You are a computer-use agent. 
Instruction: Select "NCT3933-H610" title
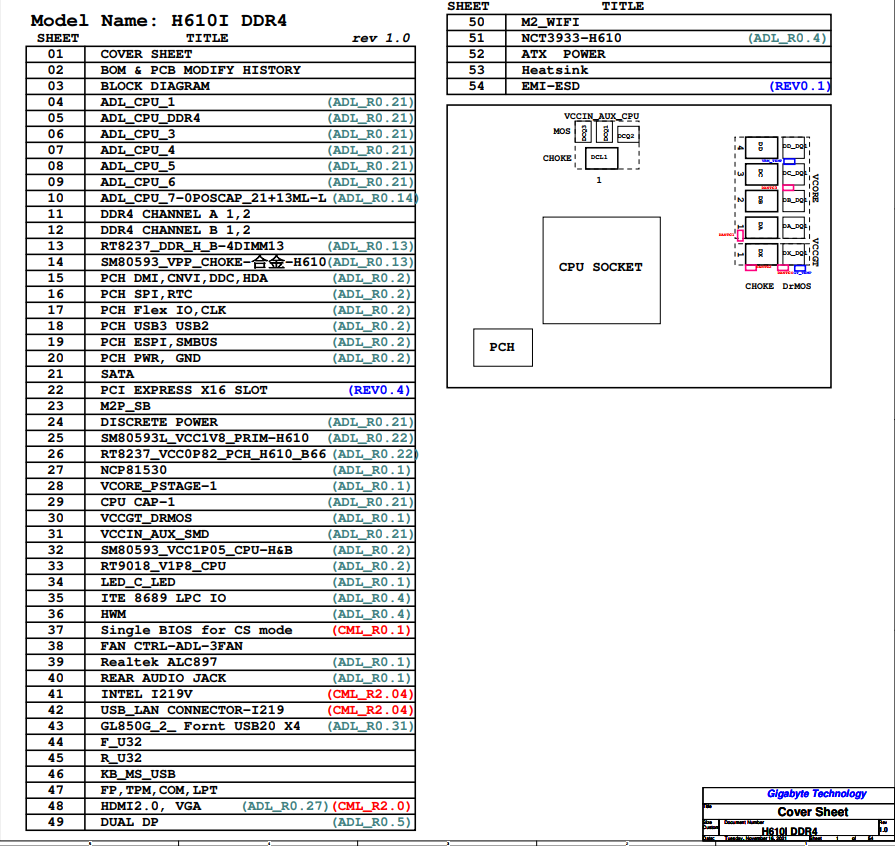click(571, 38)
